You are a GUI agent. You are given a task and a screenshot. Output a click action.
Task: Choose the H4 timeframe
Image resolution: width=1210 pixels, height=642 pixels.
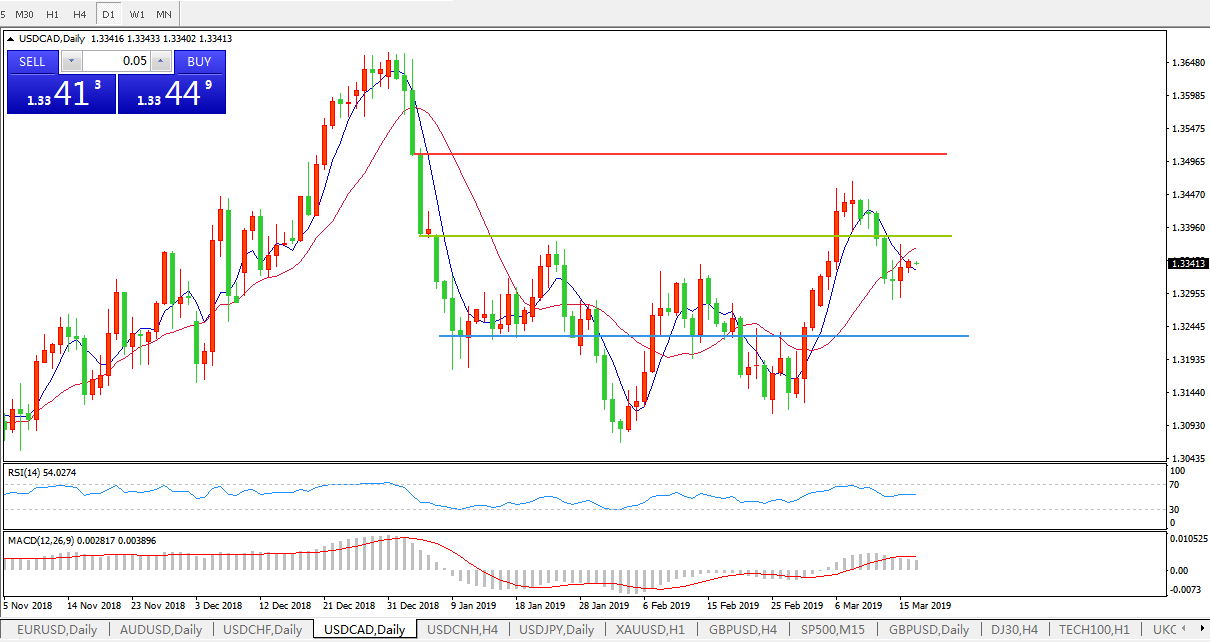pos(80,14)
